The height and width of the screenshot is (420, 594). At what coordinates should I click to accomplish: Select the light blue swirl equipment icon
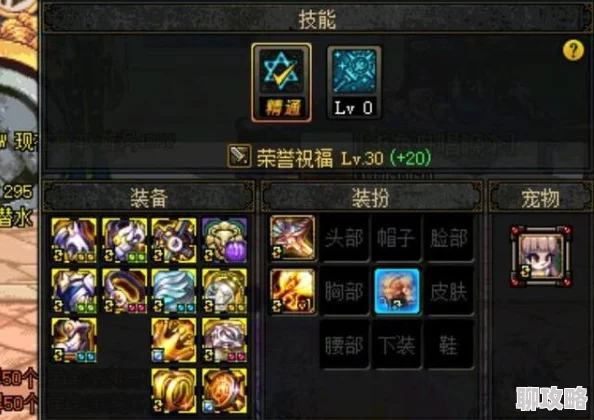174,291
